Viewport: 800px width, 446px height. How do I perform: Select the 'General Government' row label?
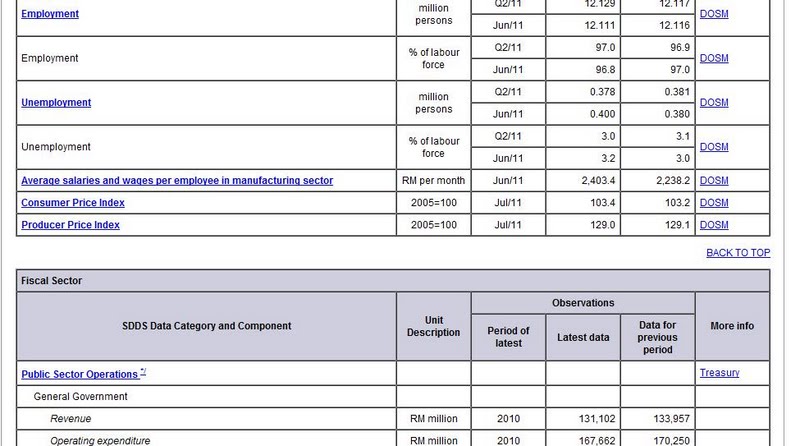point(81,397)
